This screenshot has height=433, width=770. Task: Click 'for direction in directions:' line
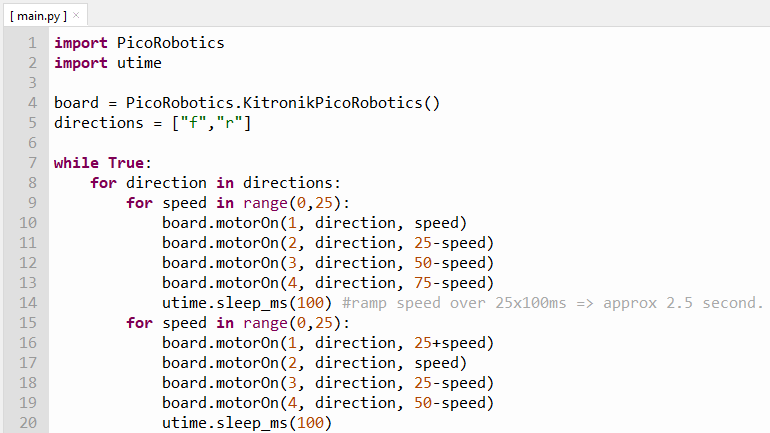click(x=215, y=183)
